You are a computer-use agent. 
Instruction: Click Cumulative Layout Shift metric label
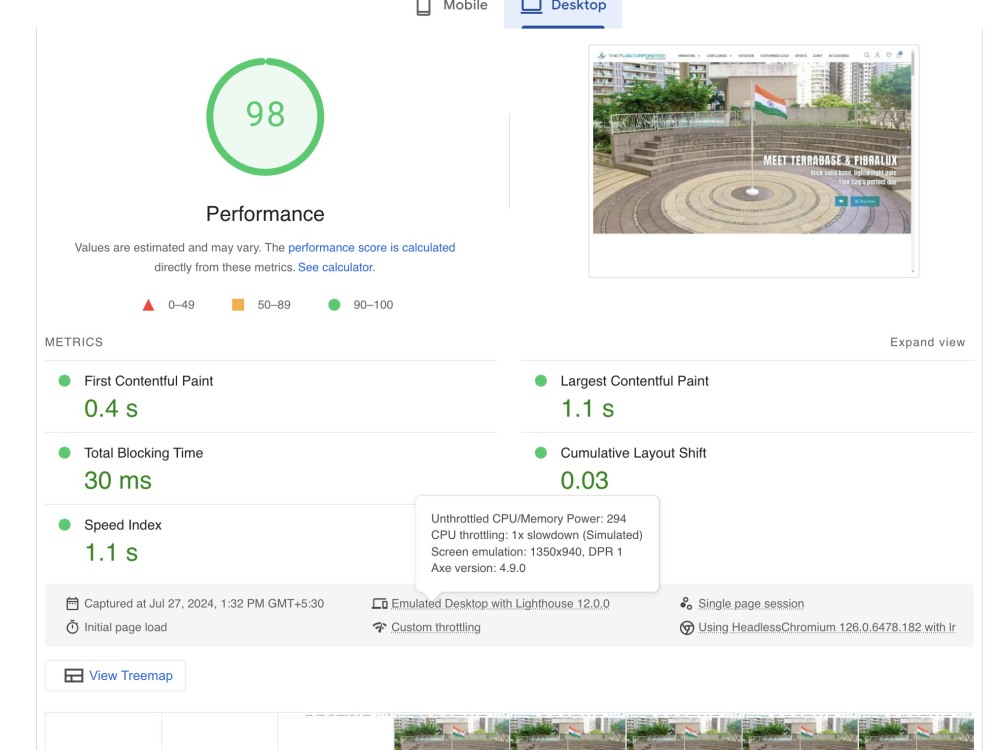click(x=633, y=453)
